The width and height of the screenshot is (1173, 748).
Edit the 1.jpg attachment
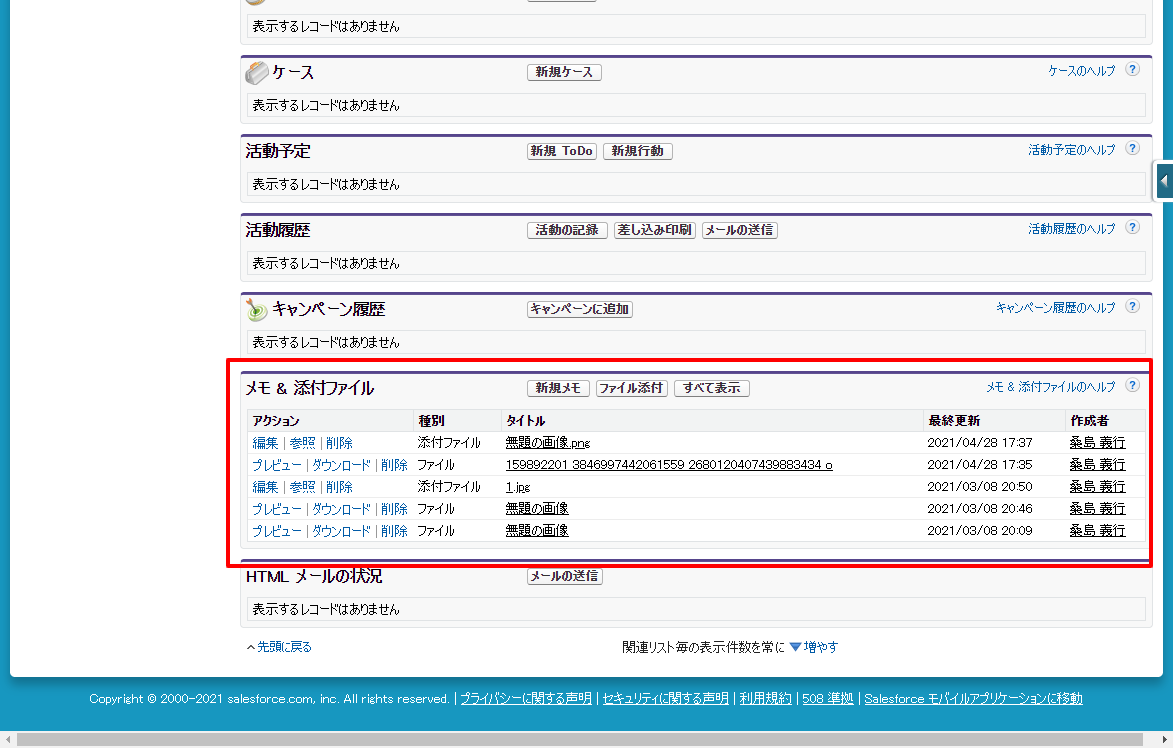(265, 487)
